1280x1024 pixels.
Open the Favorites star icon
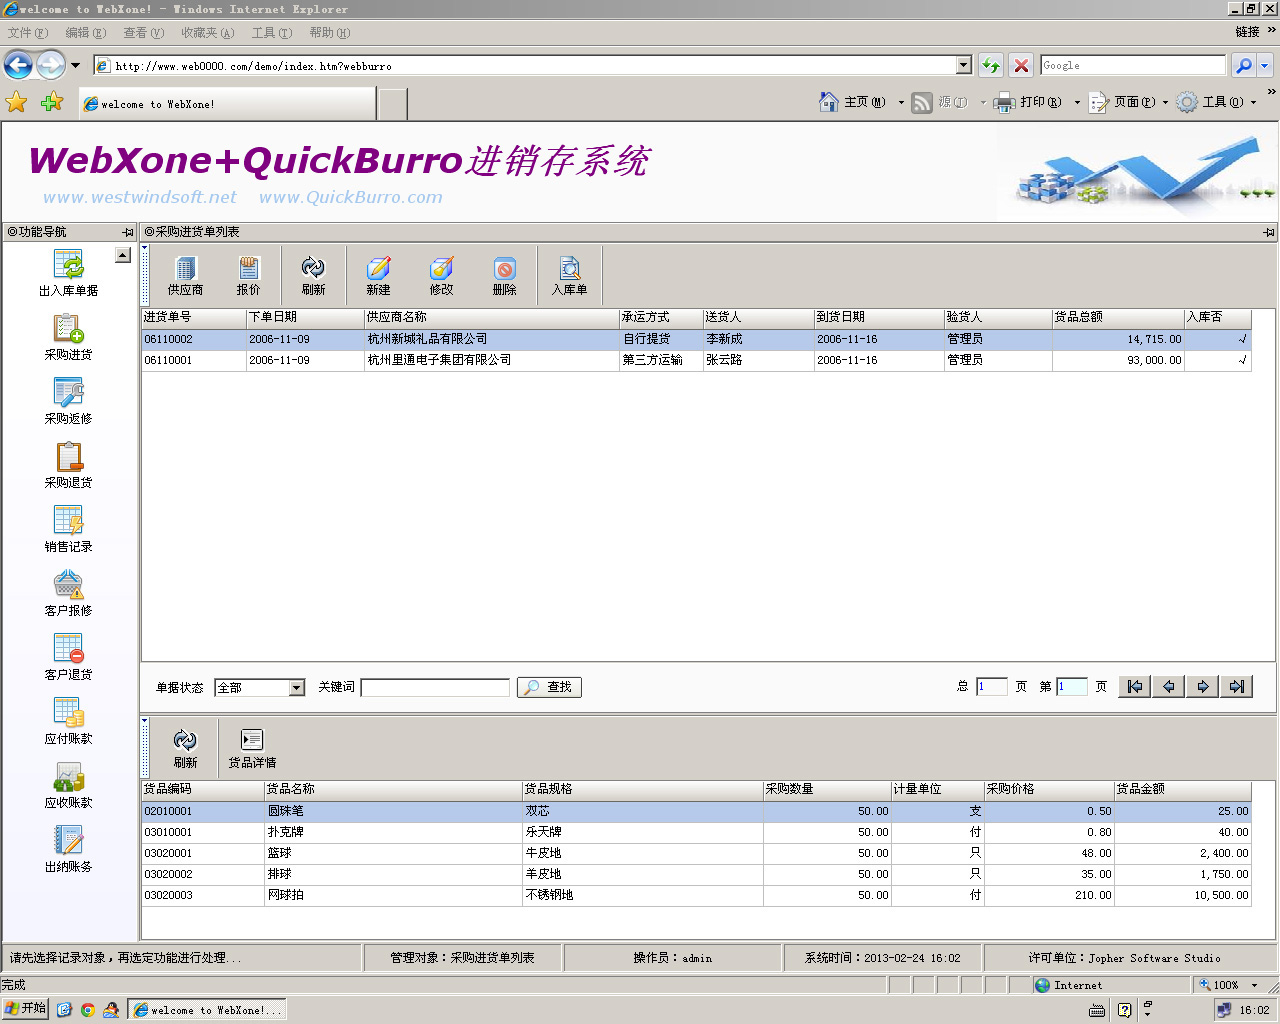click(x=17, y=102)
